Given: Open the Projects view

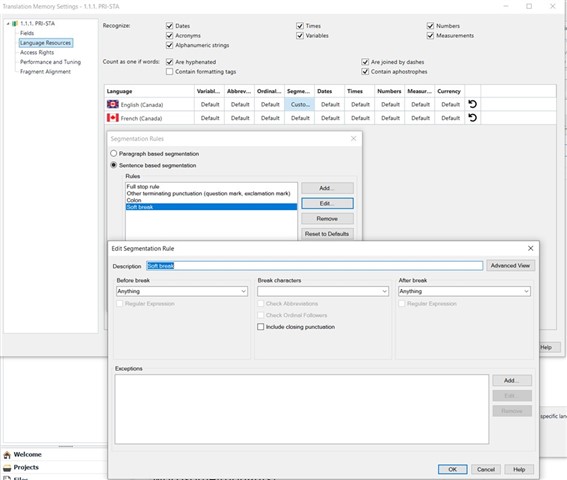Looking at the screenshot, I should (x=26, y=467).
